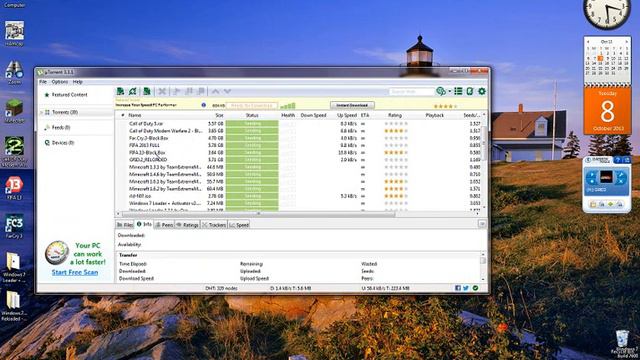Image resolution: width=640 pixels, height=360 pixels.
Task: Click the Stop torrent toolbar icon
Action: 201,91
